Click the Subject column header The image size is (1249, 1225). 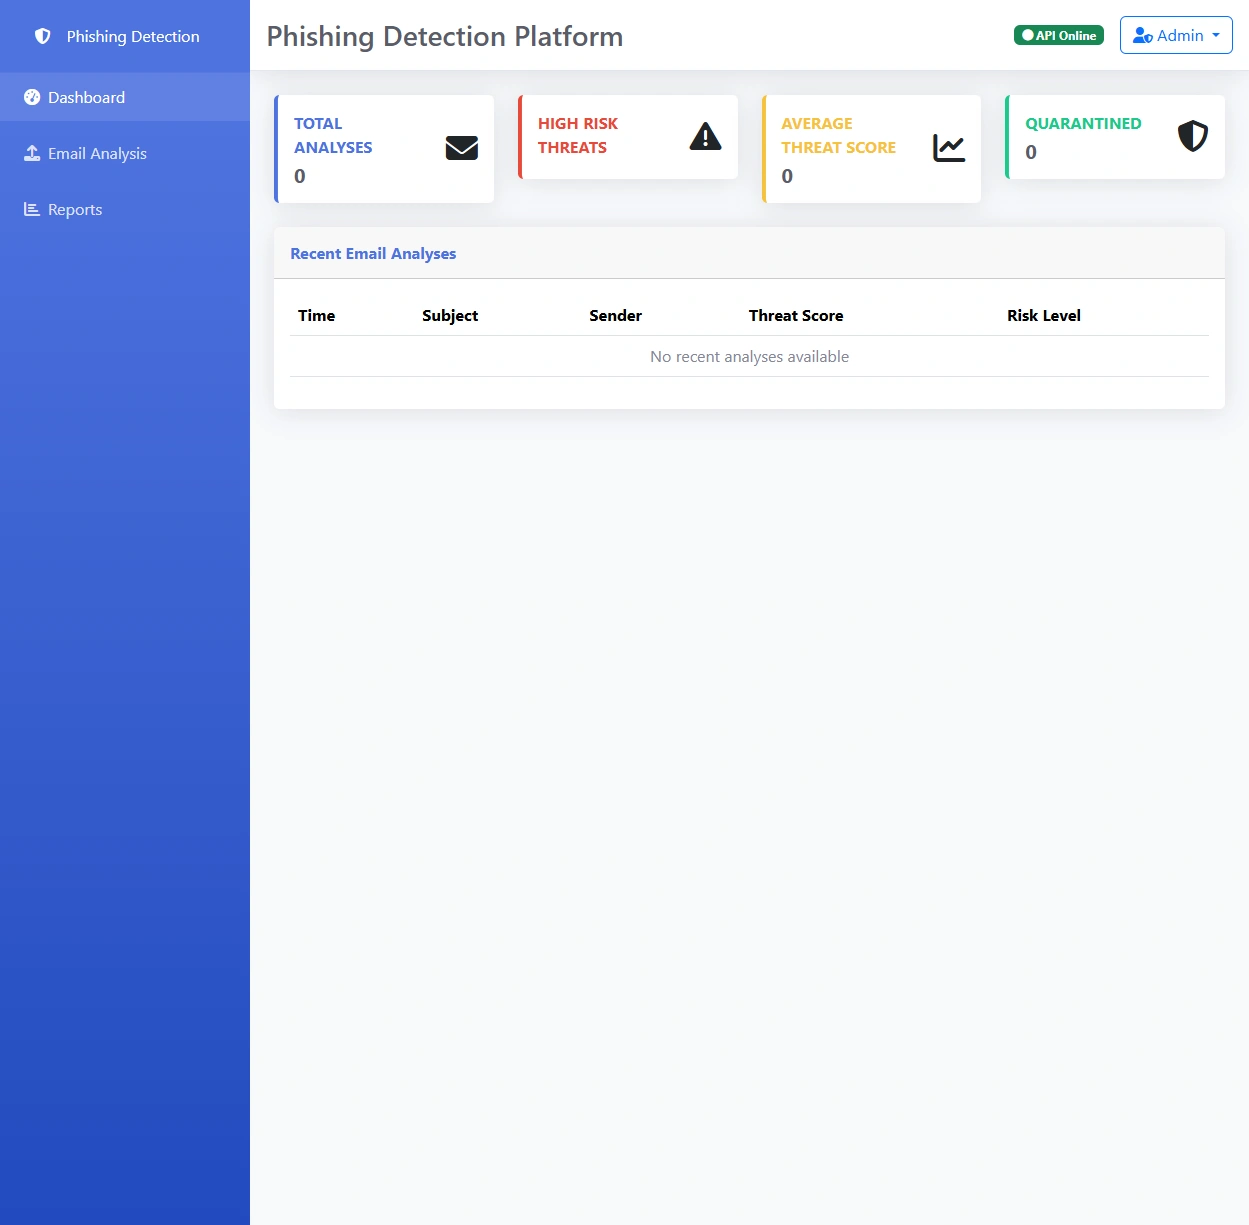click(450, 316)
